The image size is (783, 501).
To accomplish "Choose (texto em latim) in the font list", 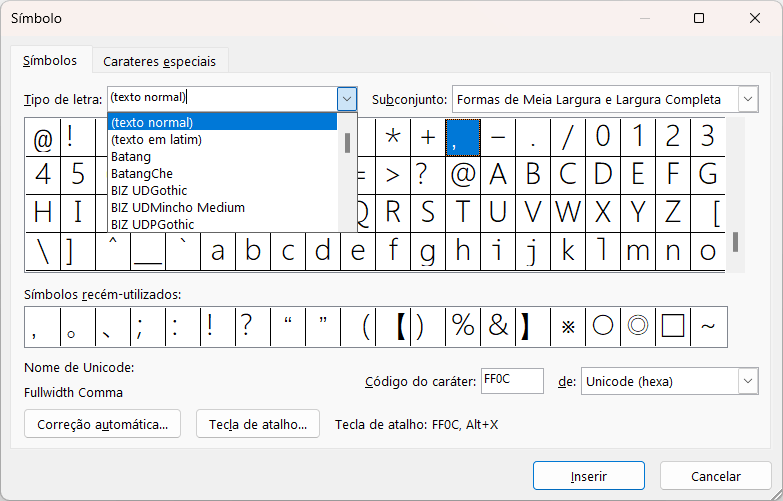I will tap(222, 139).
